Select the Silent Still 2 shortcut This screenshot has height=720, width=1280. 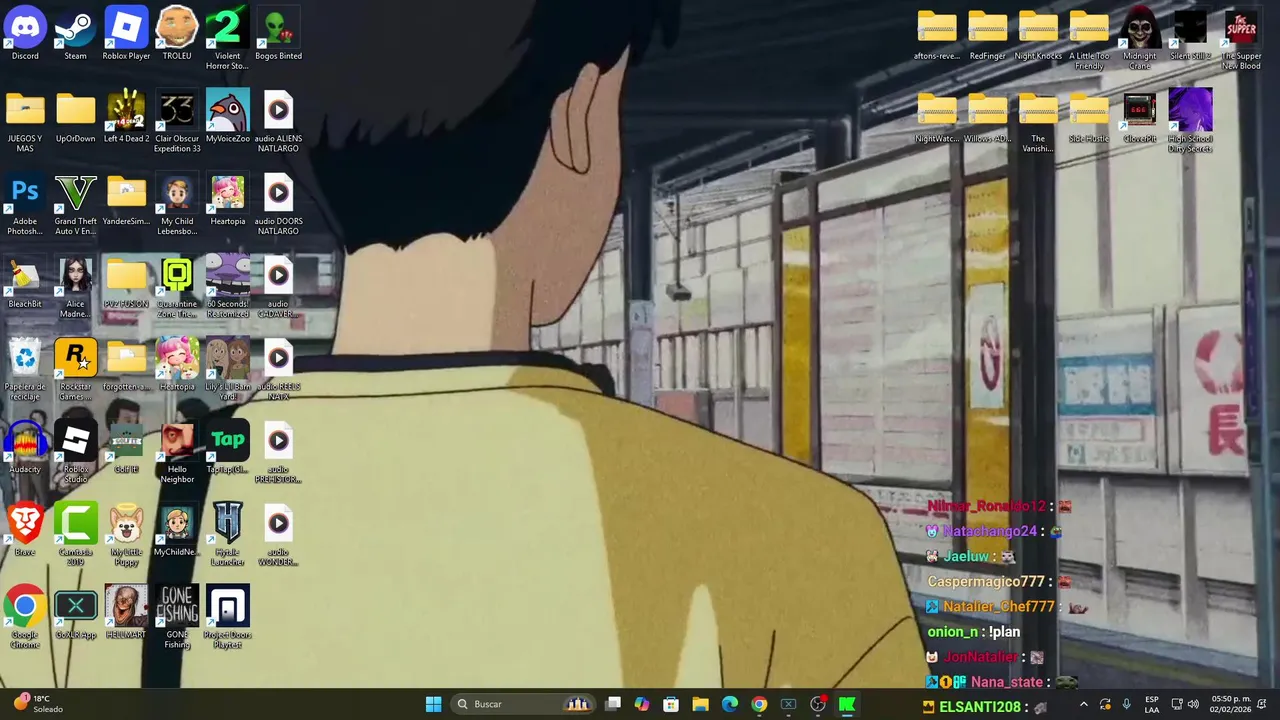[1190, 34]
